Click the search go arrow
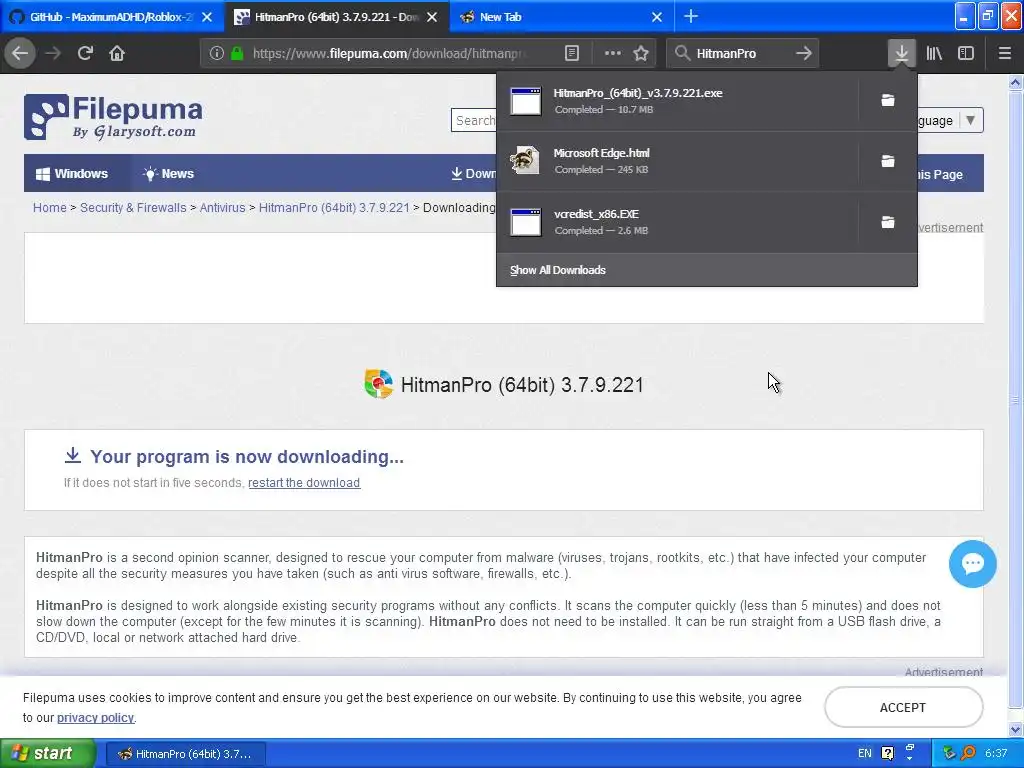This screenshot has width=1024, height=768. pos(804,53)
